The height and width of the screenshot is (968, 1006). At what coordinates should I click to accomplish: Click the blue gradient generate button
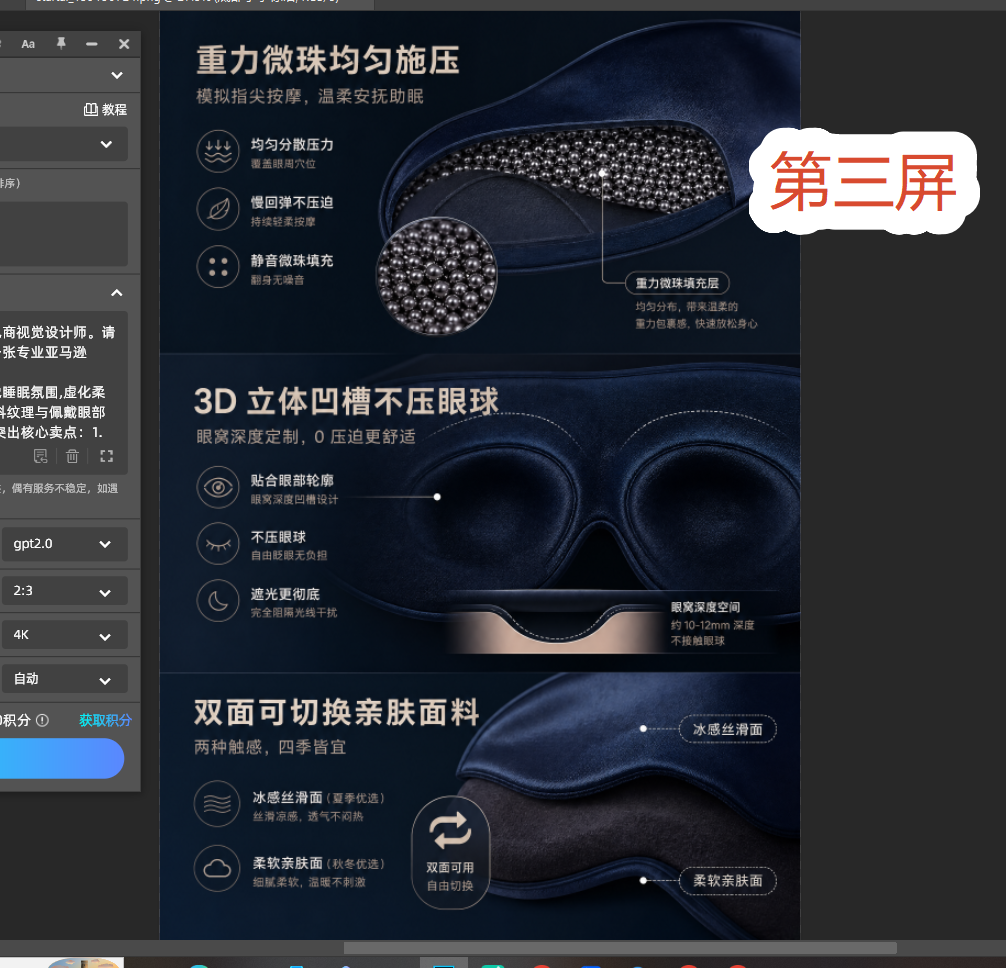(62, 758)
